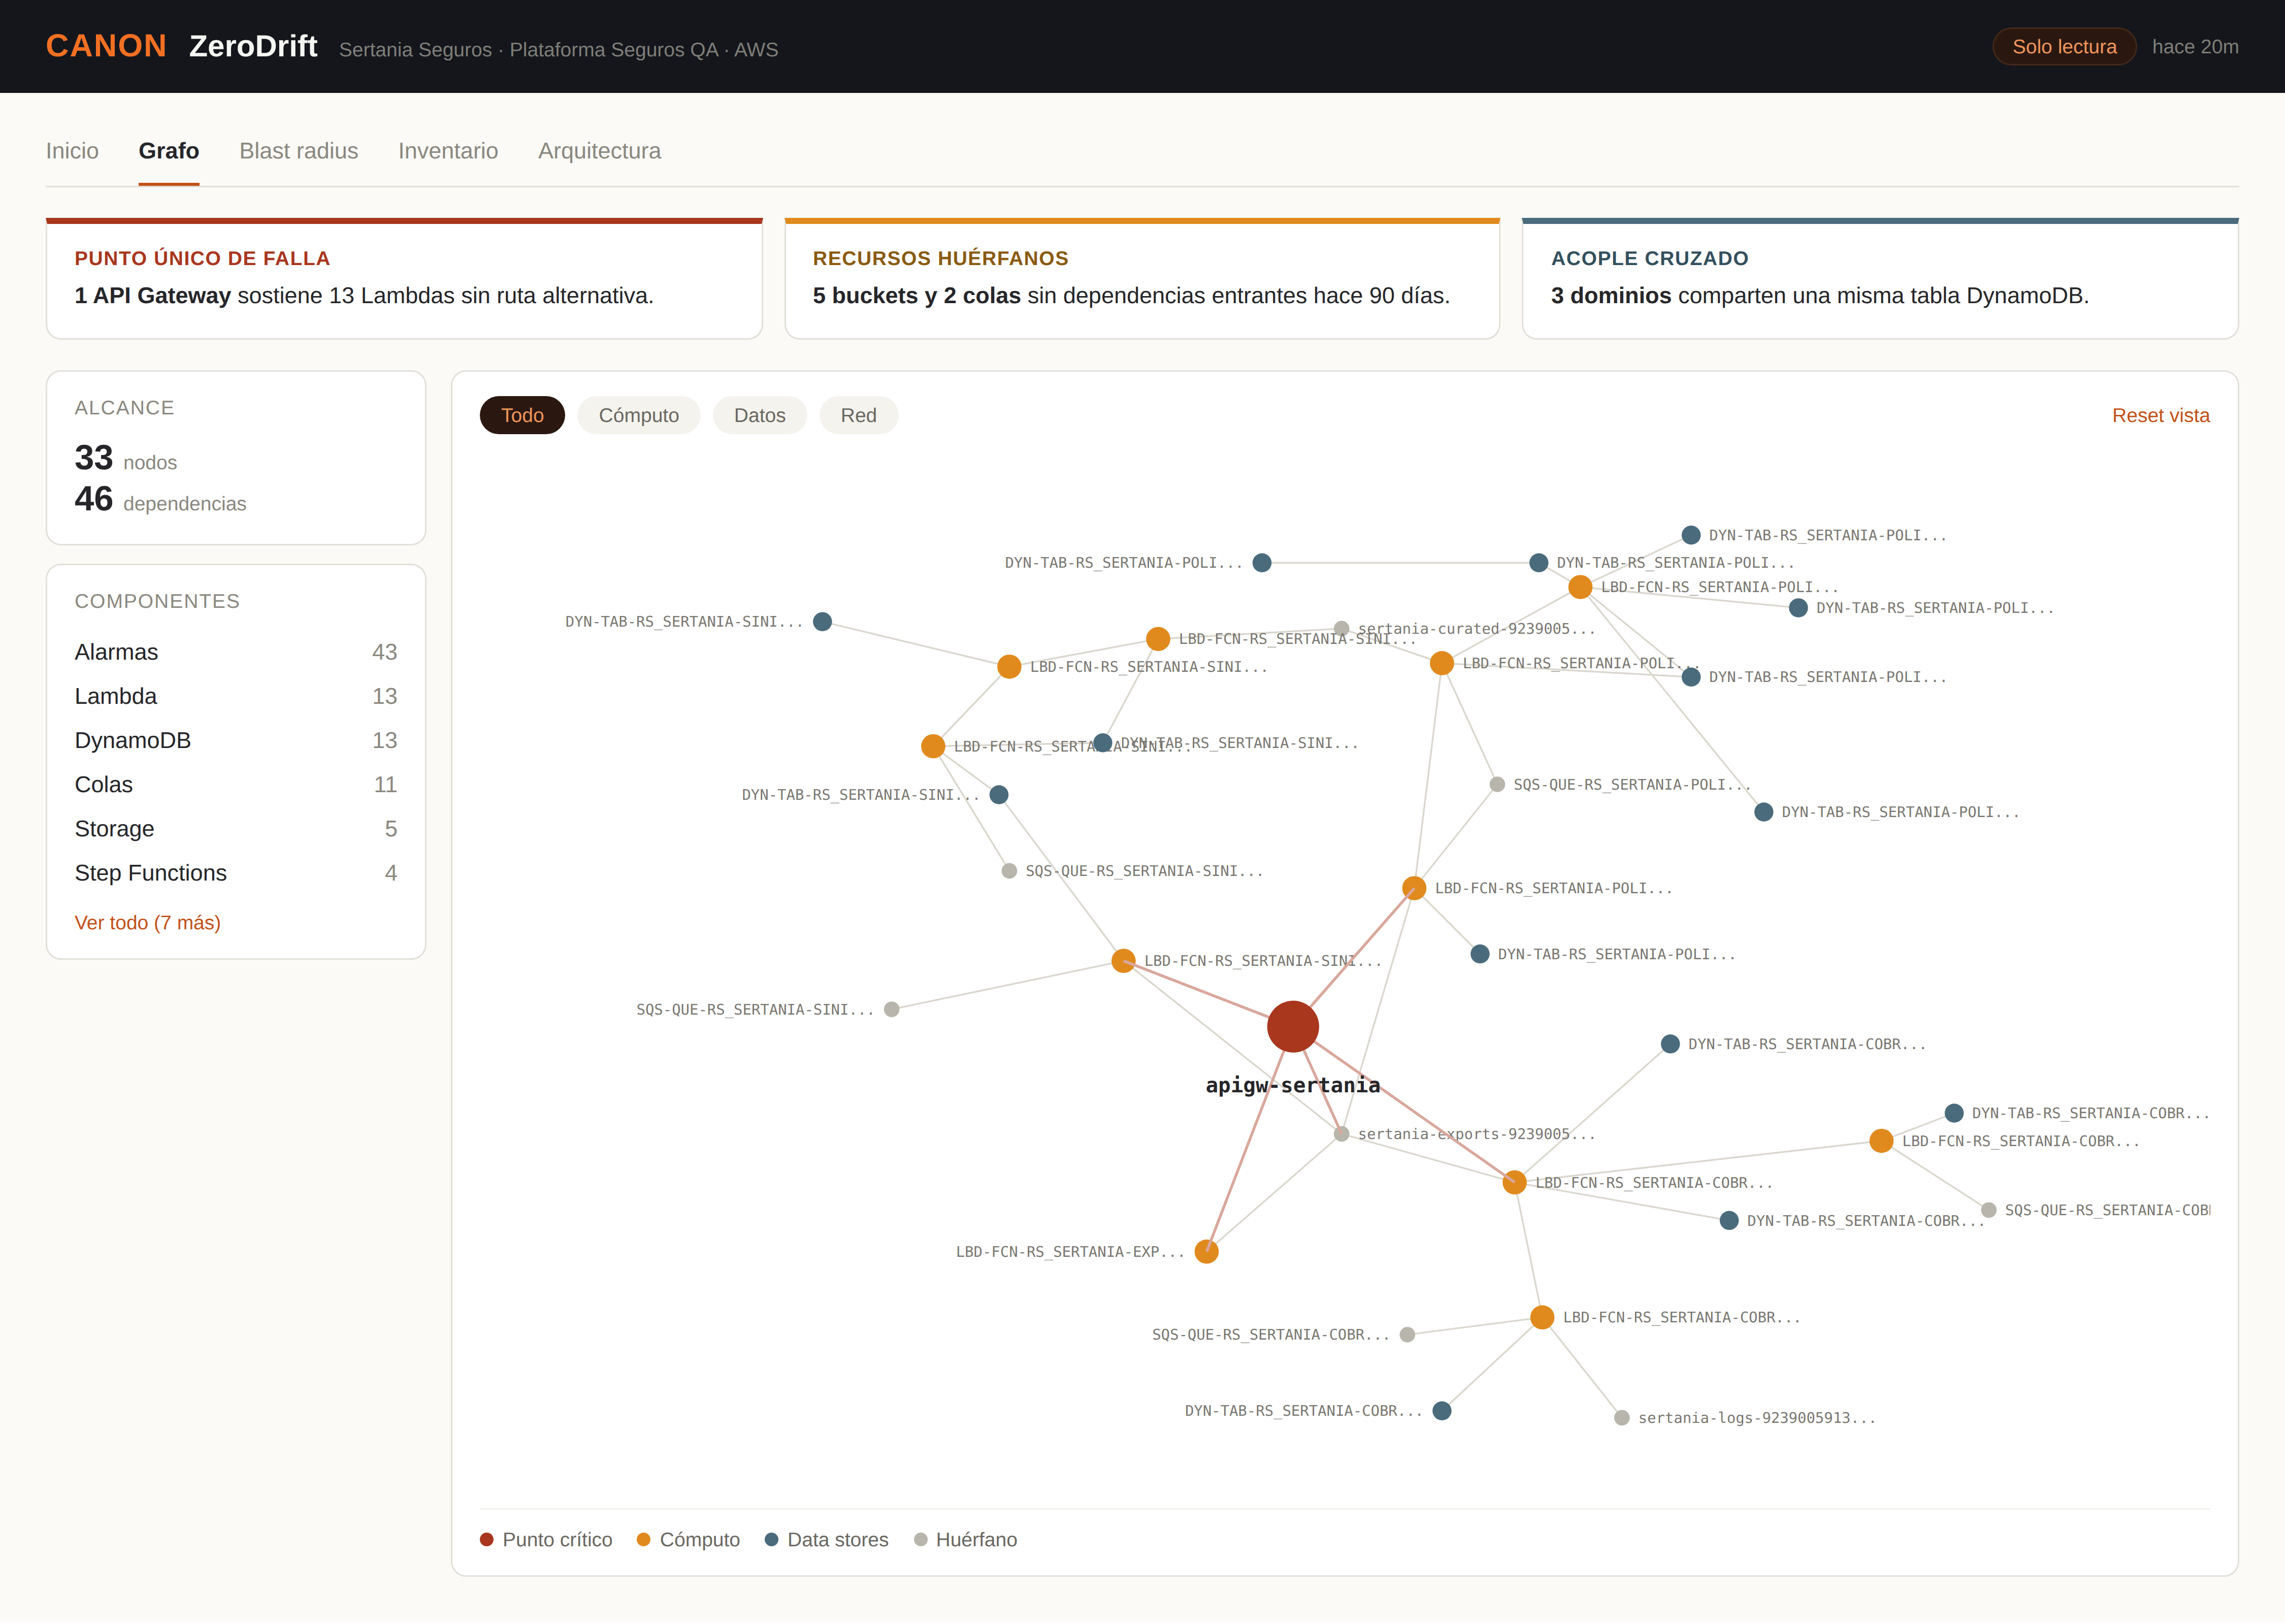The width and height of the screenshot is (2285, 1624).
Task: Click Reset vista link
Action: pos(2160,415)
